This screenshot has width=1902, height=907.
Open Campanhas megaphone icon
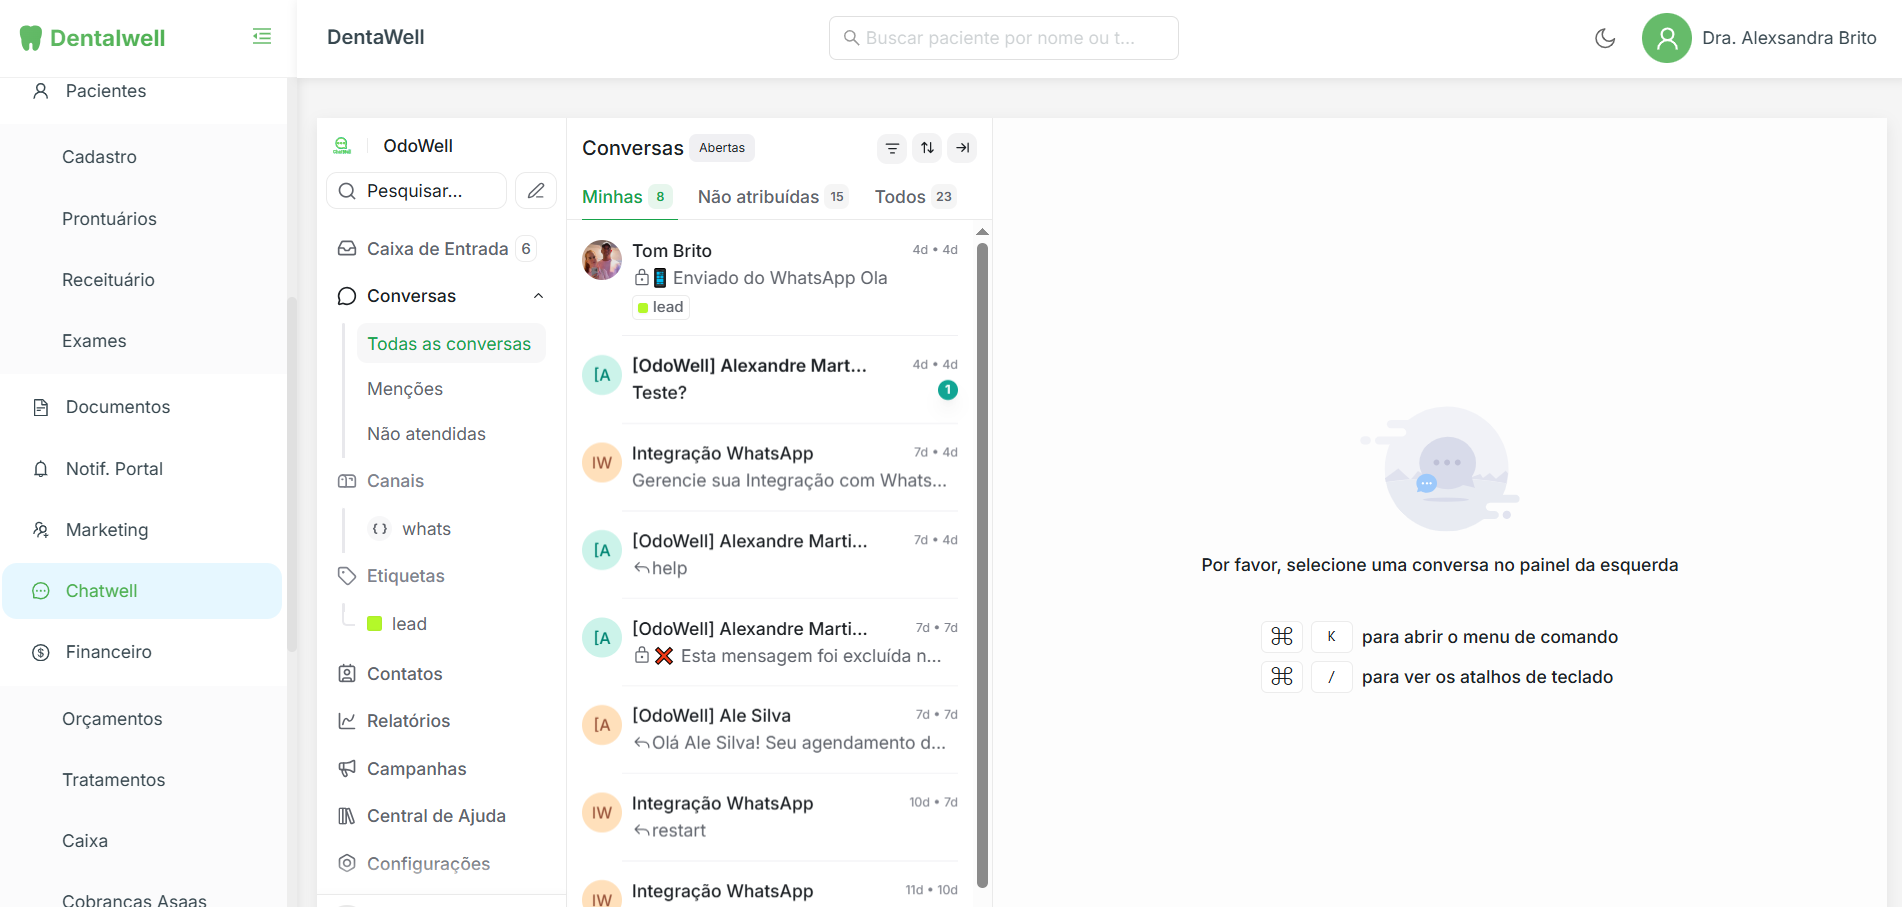[347, 769]
